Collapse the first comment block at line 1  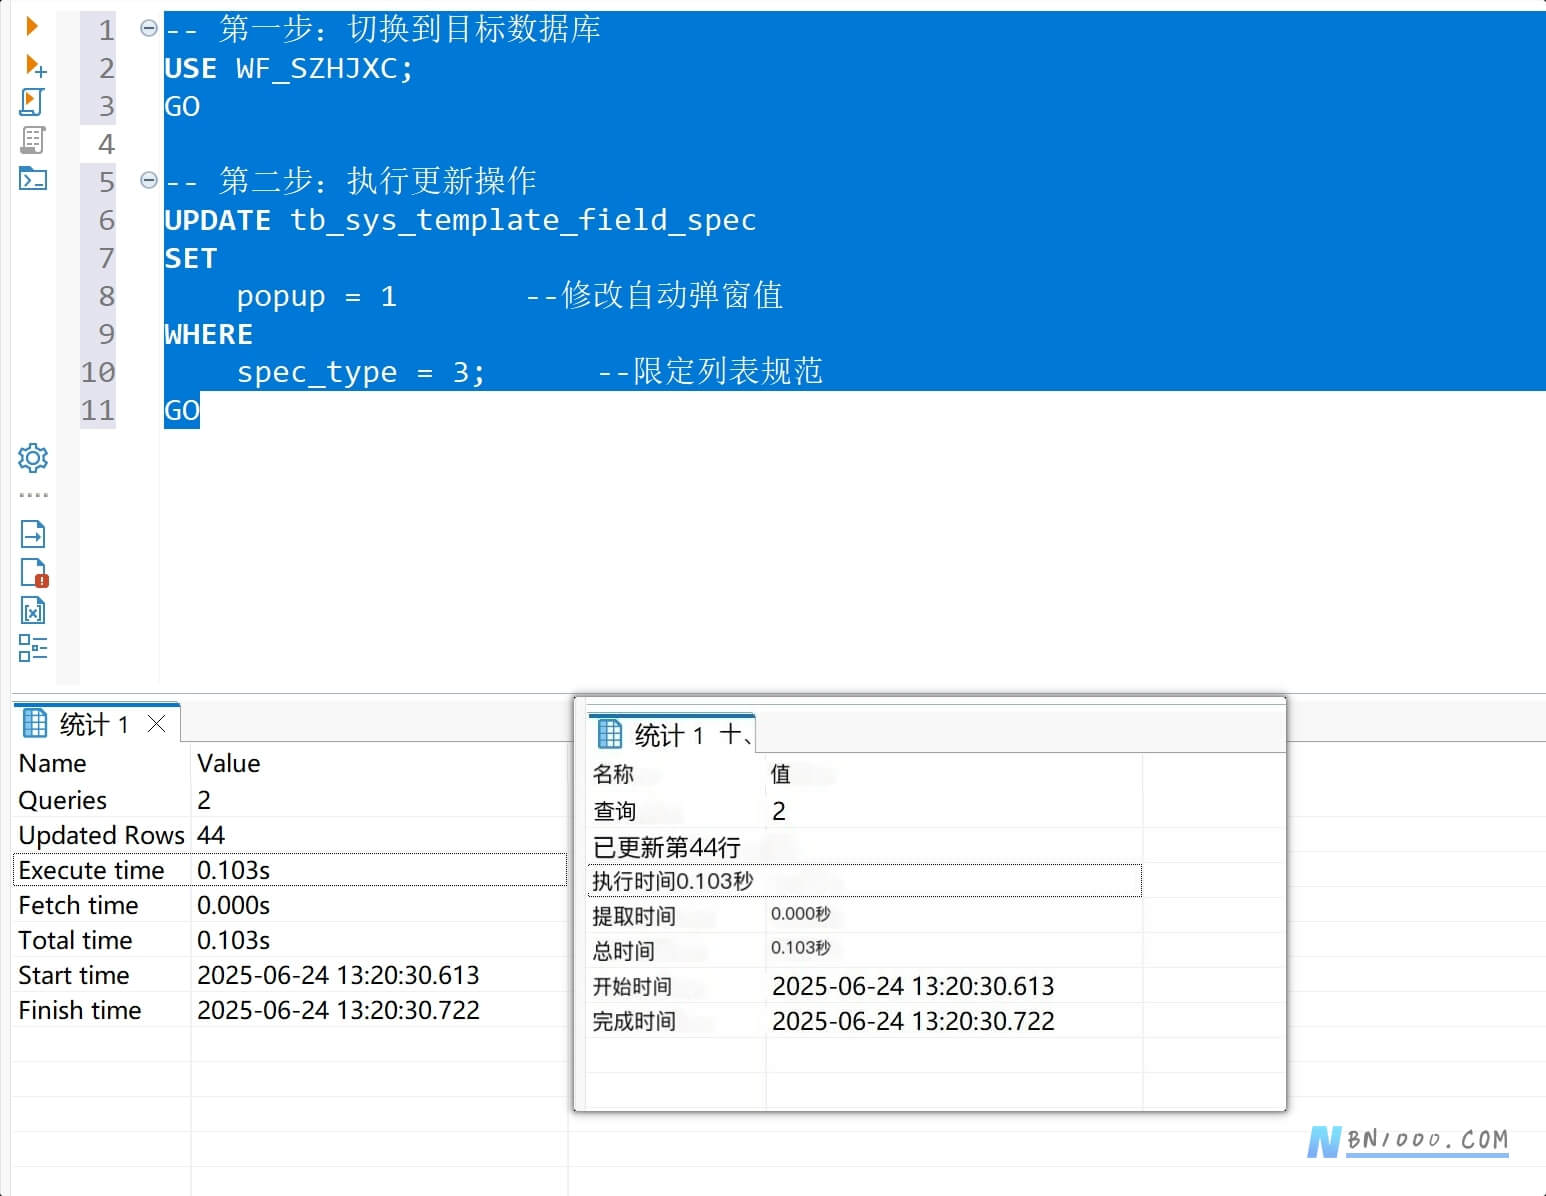pos(149,28)
